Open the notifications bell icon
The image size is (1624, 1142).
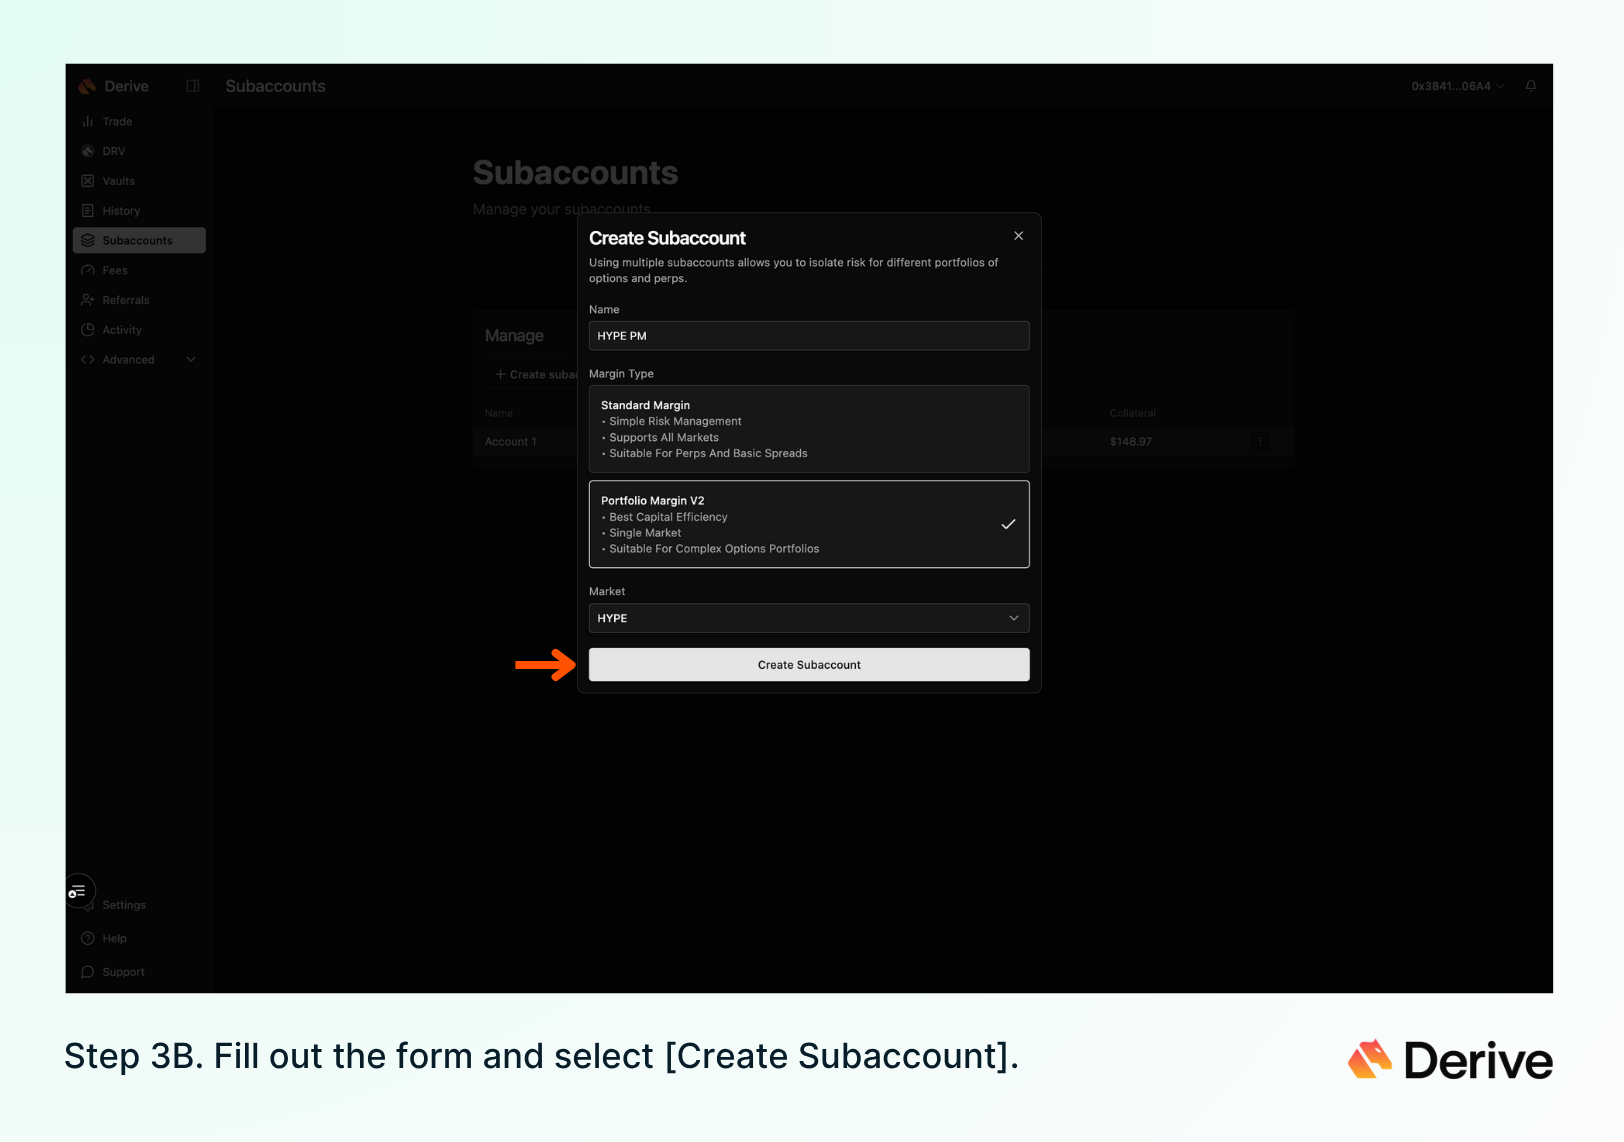pyautogui.click(x=1530, y=86)
